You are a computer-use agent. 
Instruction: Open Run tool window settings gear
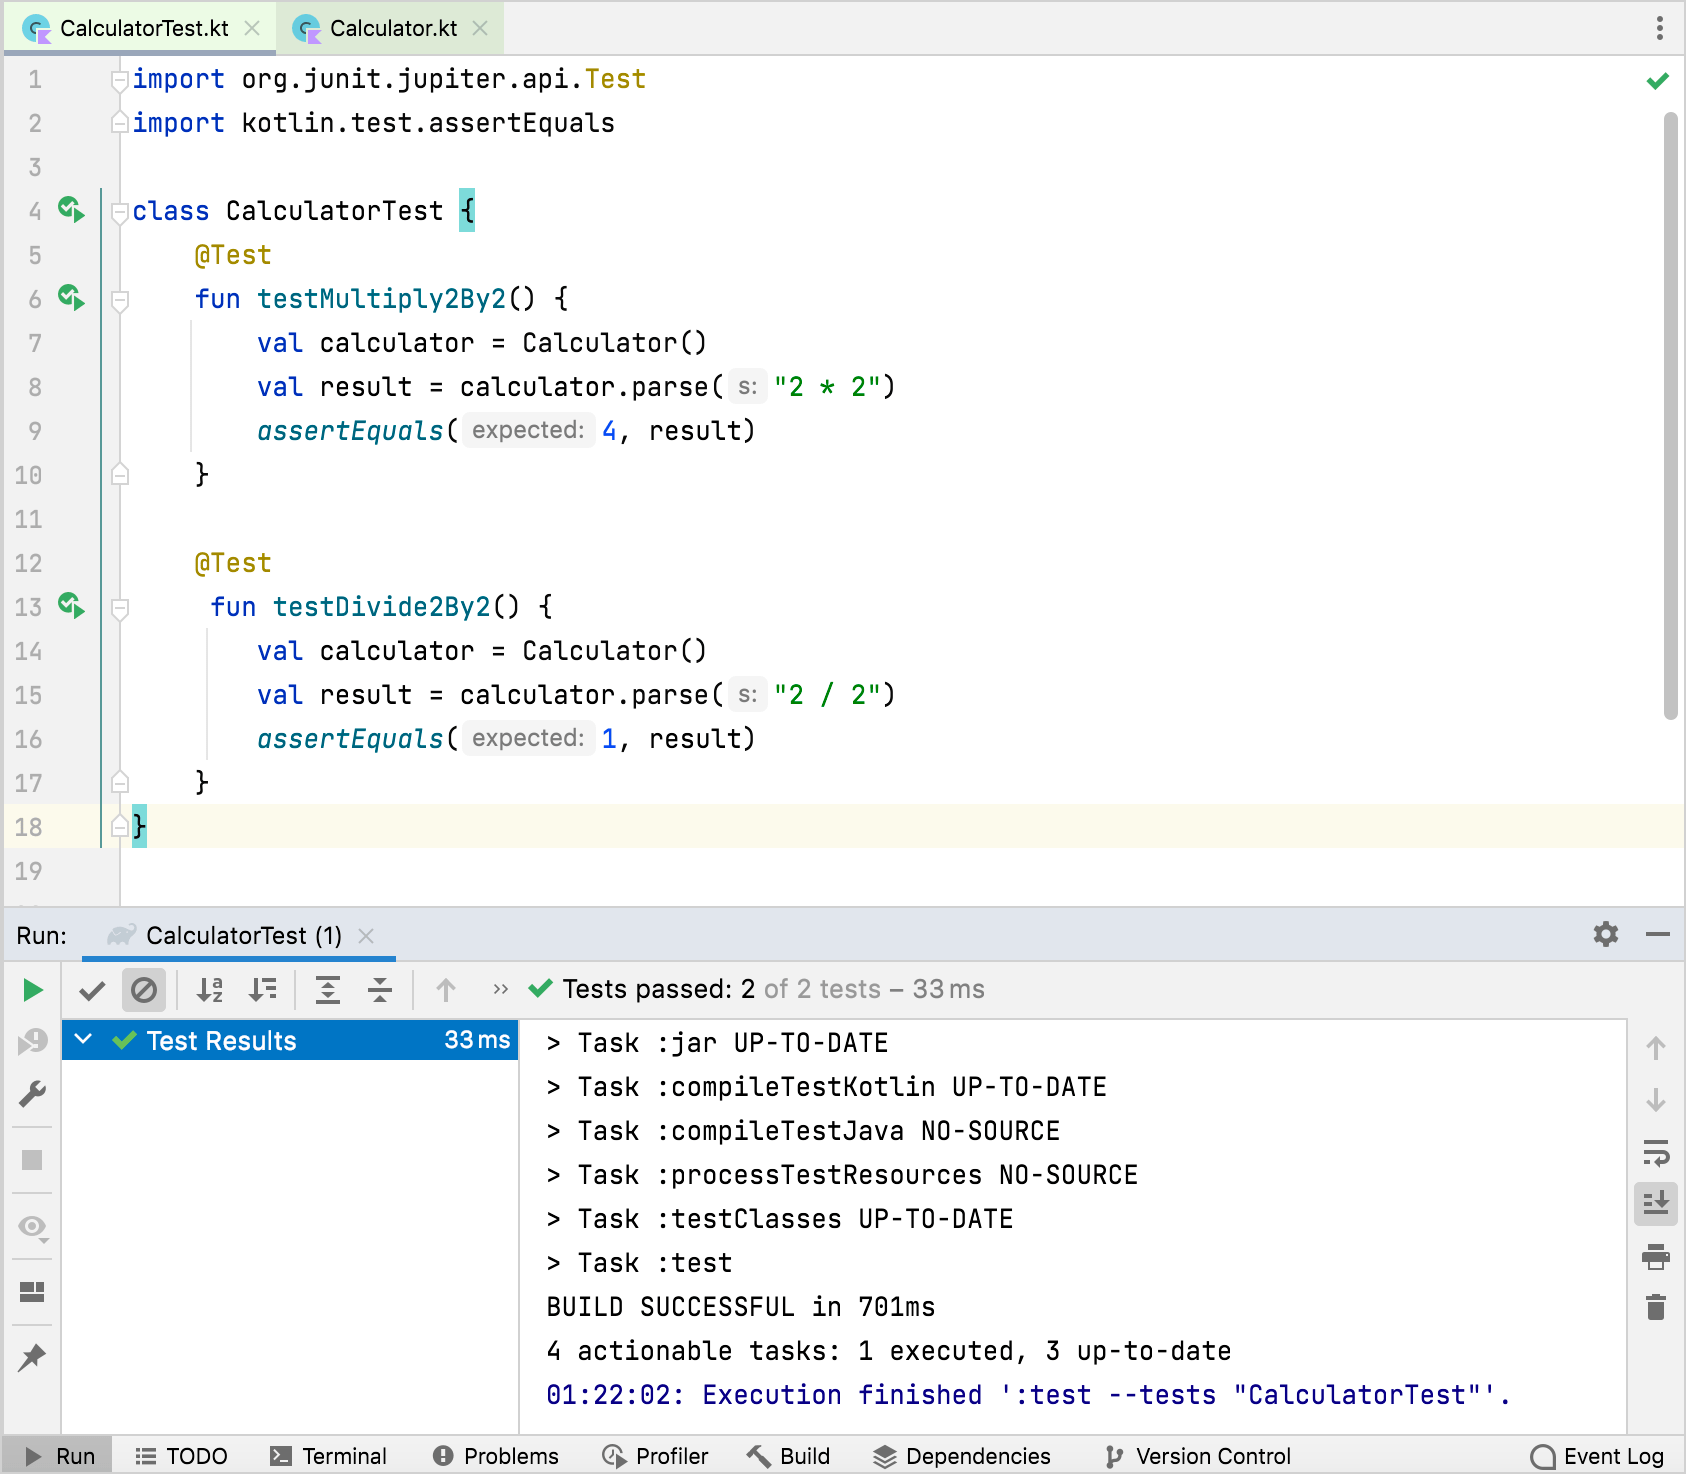click(1605, 935)
